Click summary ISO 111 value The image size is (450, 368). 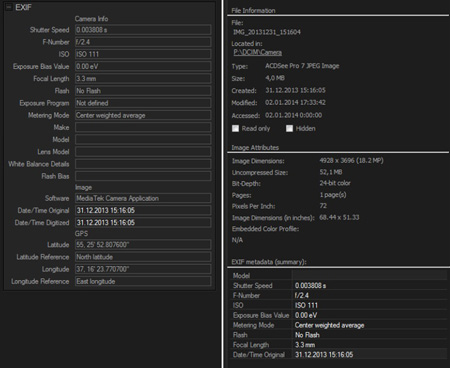click(306, 305)
